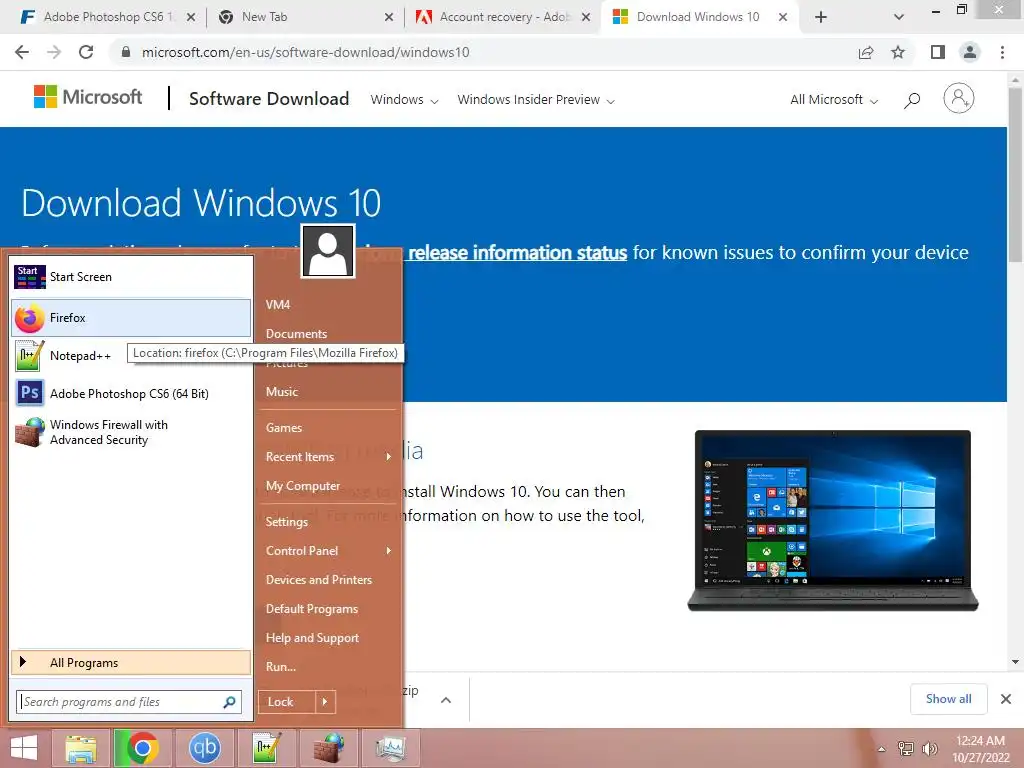Open the arrow next to Lock button

(x=325, y=702)
